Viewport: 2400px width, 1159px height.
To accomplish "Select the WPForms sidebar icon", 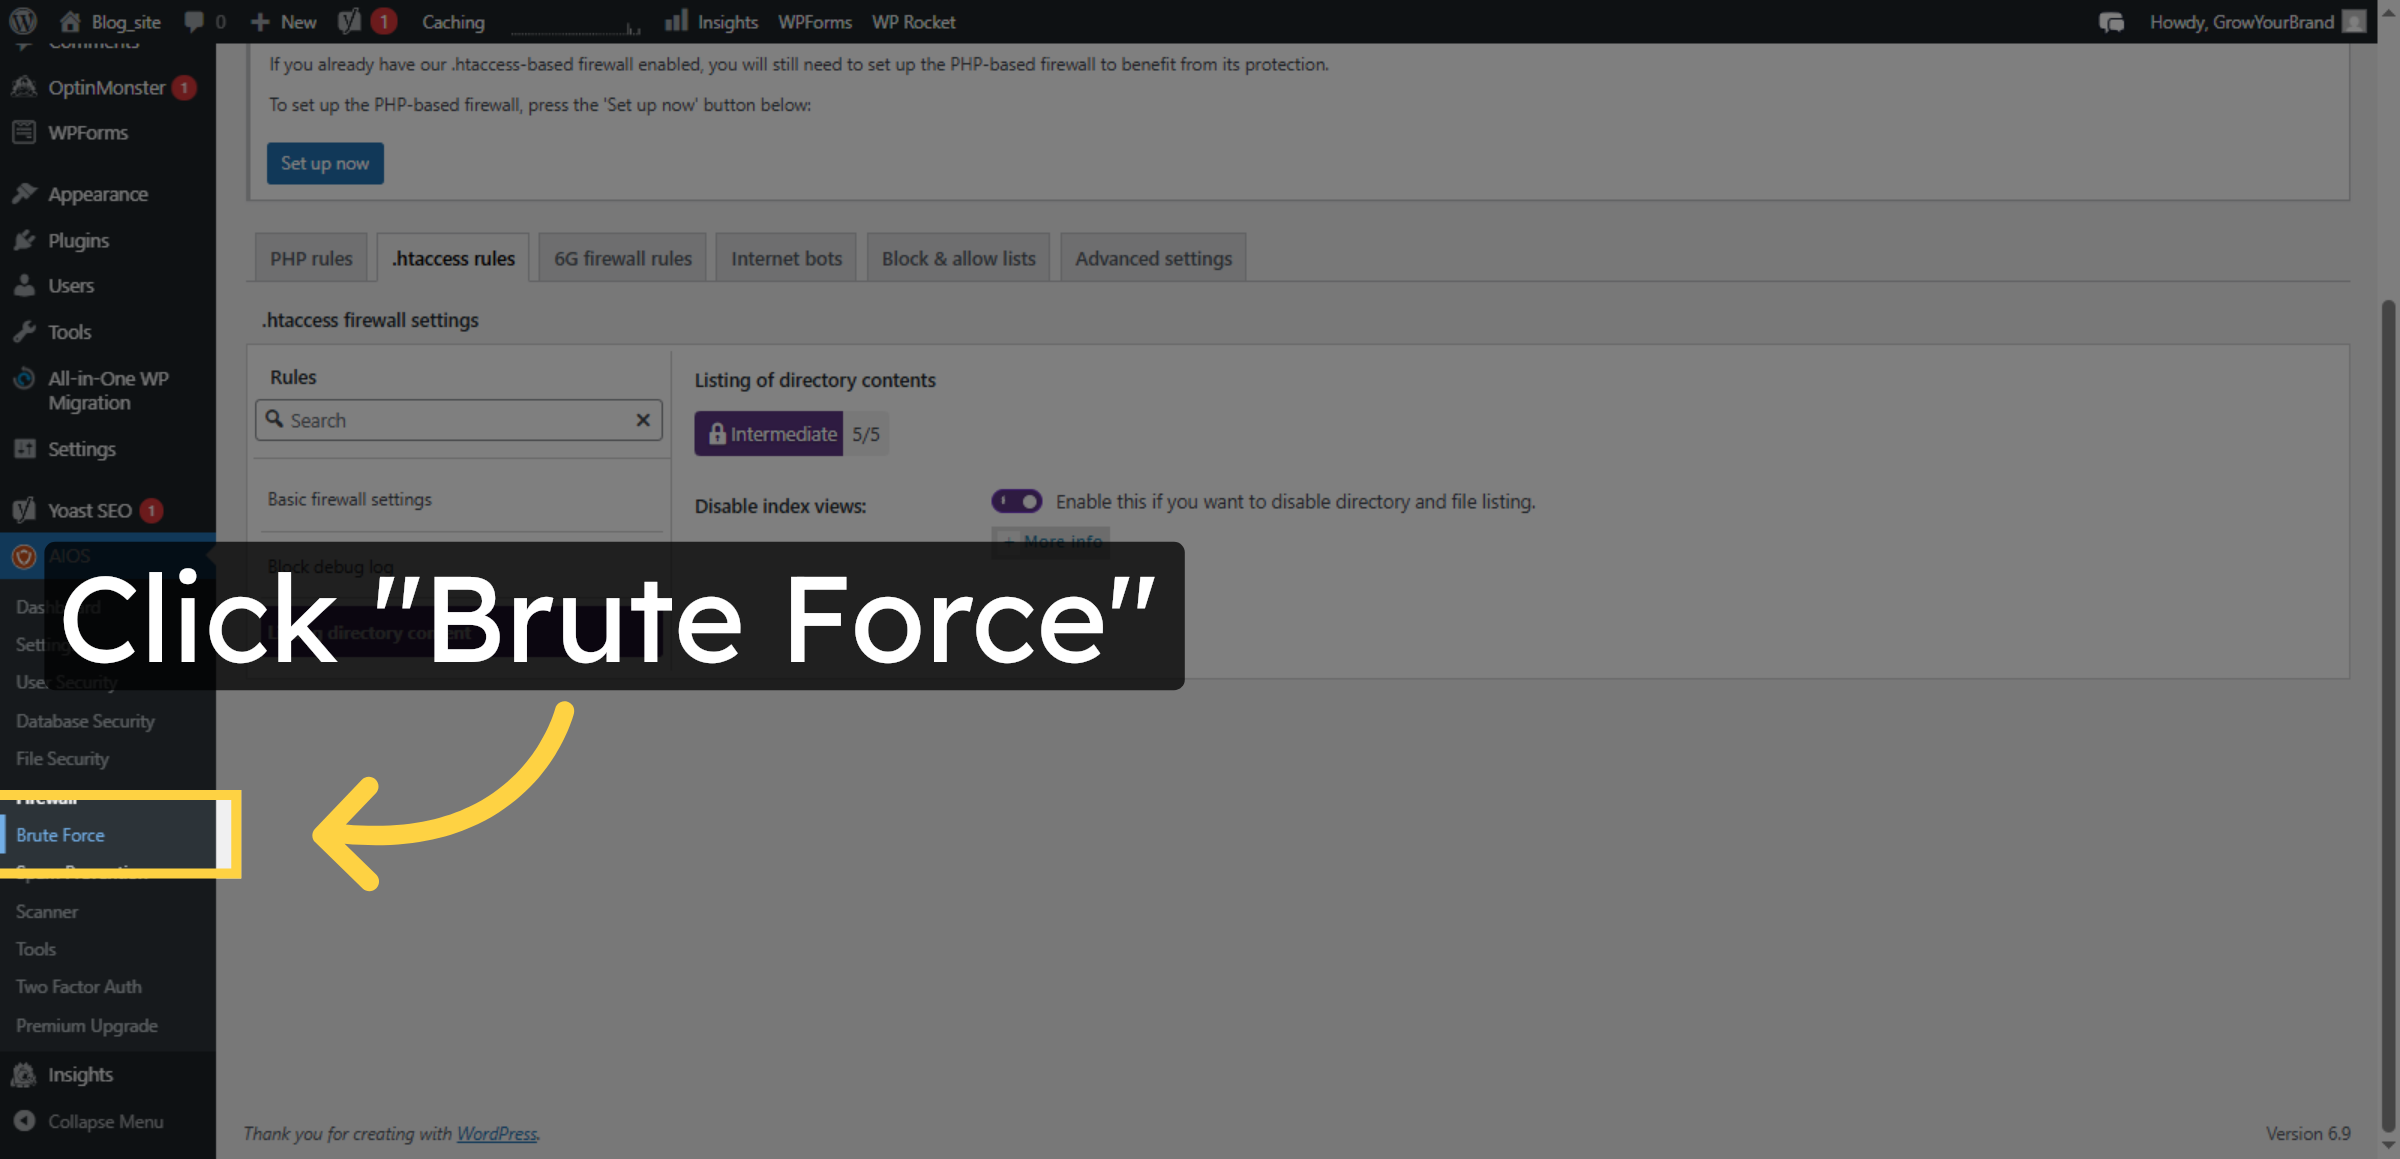I will [x=24, y=132].
